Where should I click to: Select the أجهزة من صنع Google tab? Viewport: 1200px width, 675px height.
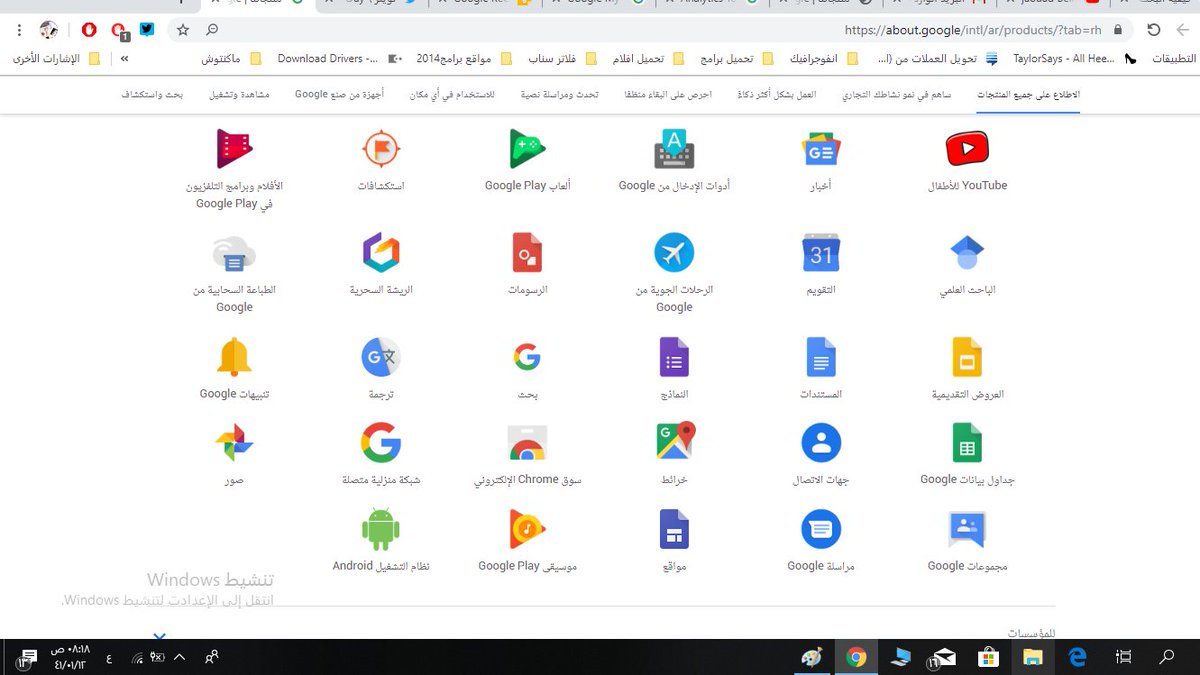click(x=339, y=95)
